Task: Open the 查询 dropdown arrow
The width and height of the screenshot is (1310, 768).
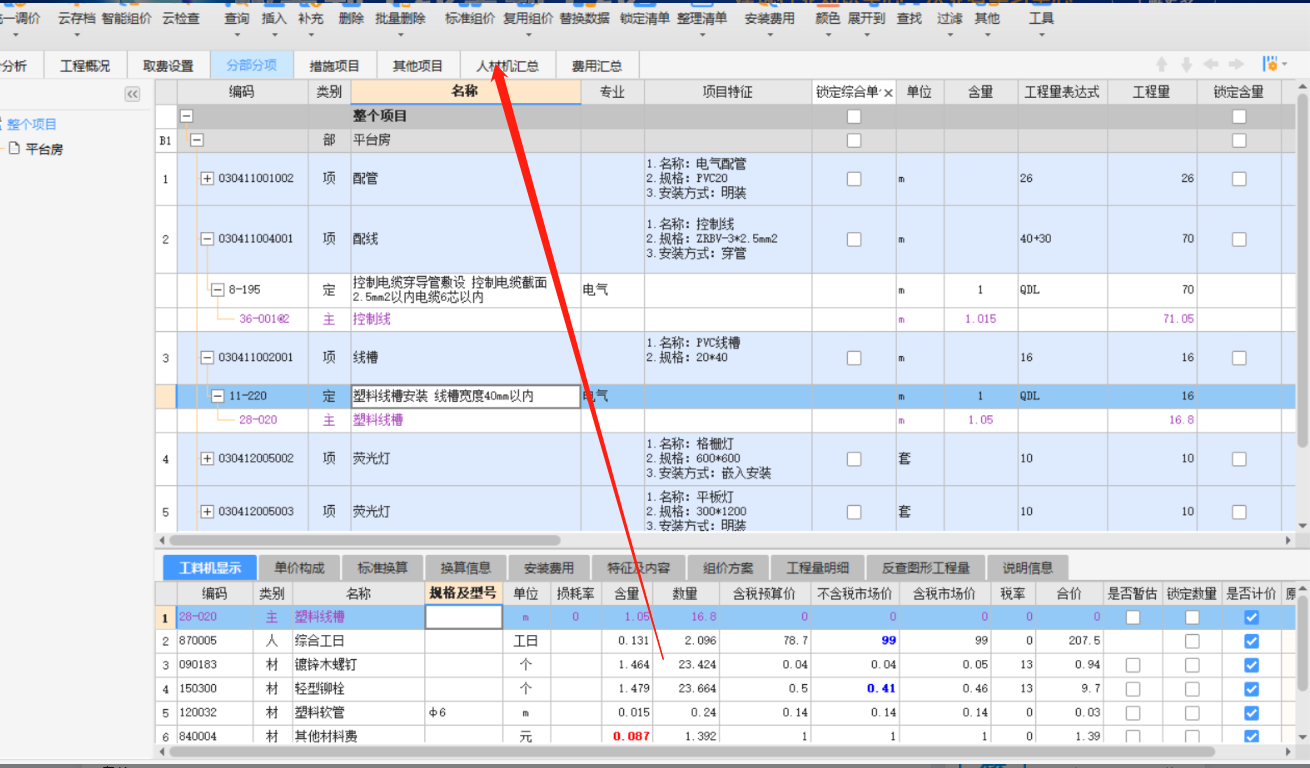Action: pyautogui.click(x=237, y=36)
